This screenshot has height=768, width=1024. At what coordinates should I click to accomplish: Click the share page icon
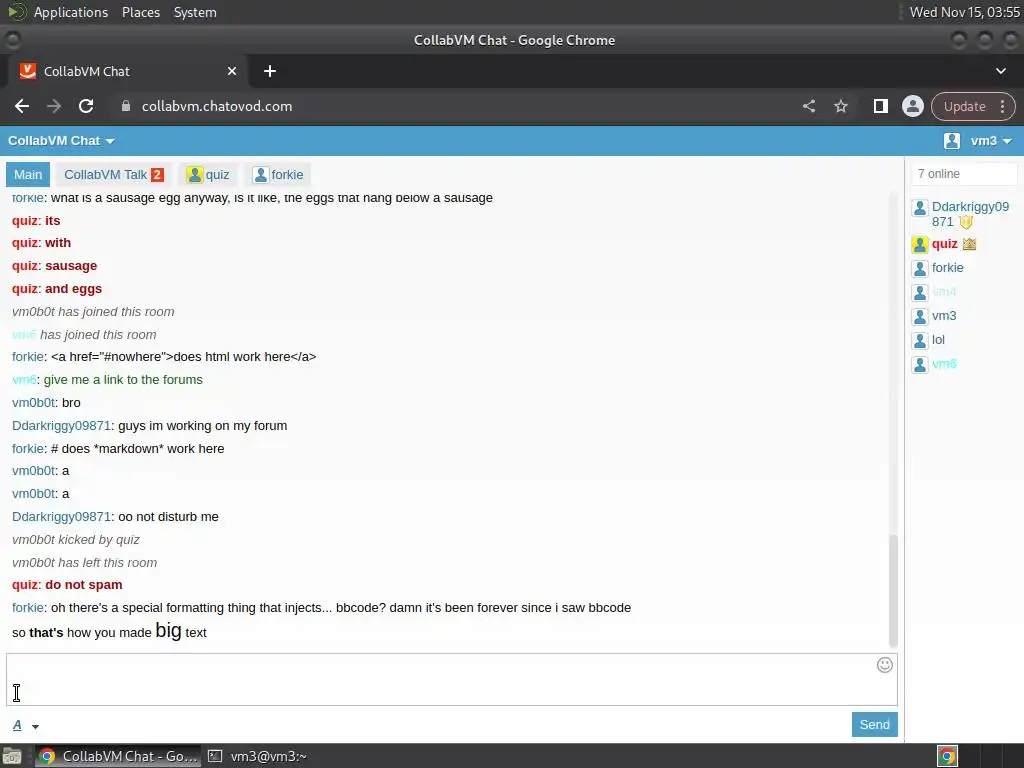tap(809, 106)
